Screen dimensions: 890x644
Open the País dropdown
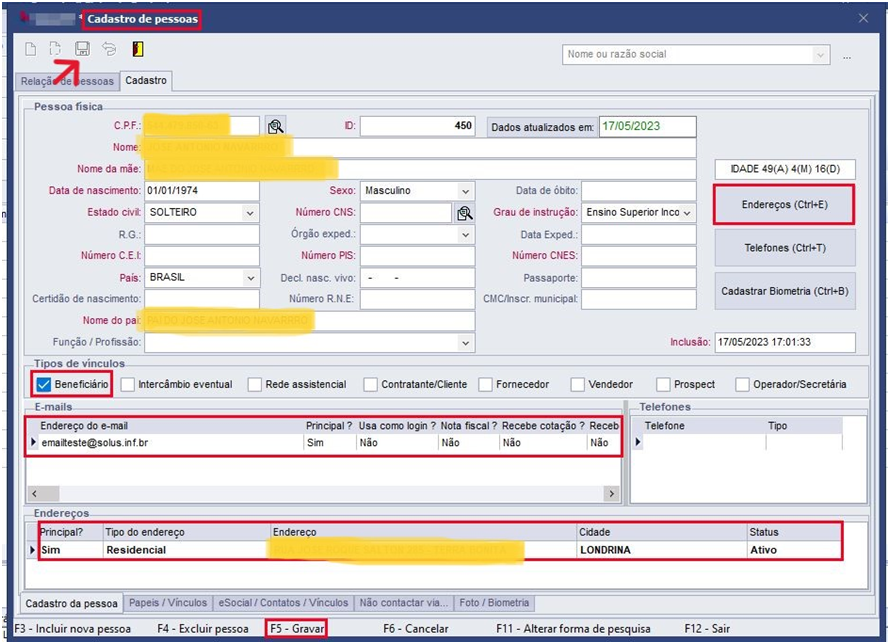[250, 277]
